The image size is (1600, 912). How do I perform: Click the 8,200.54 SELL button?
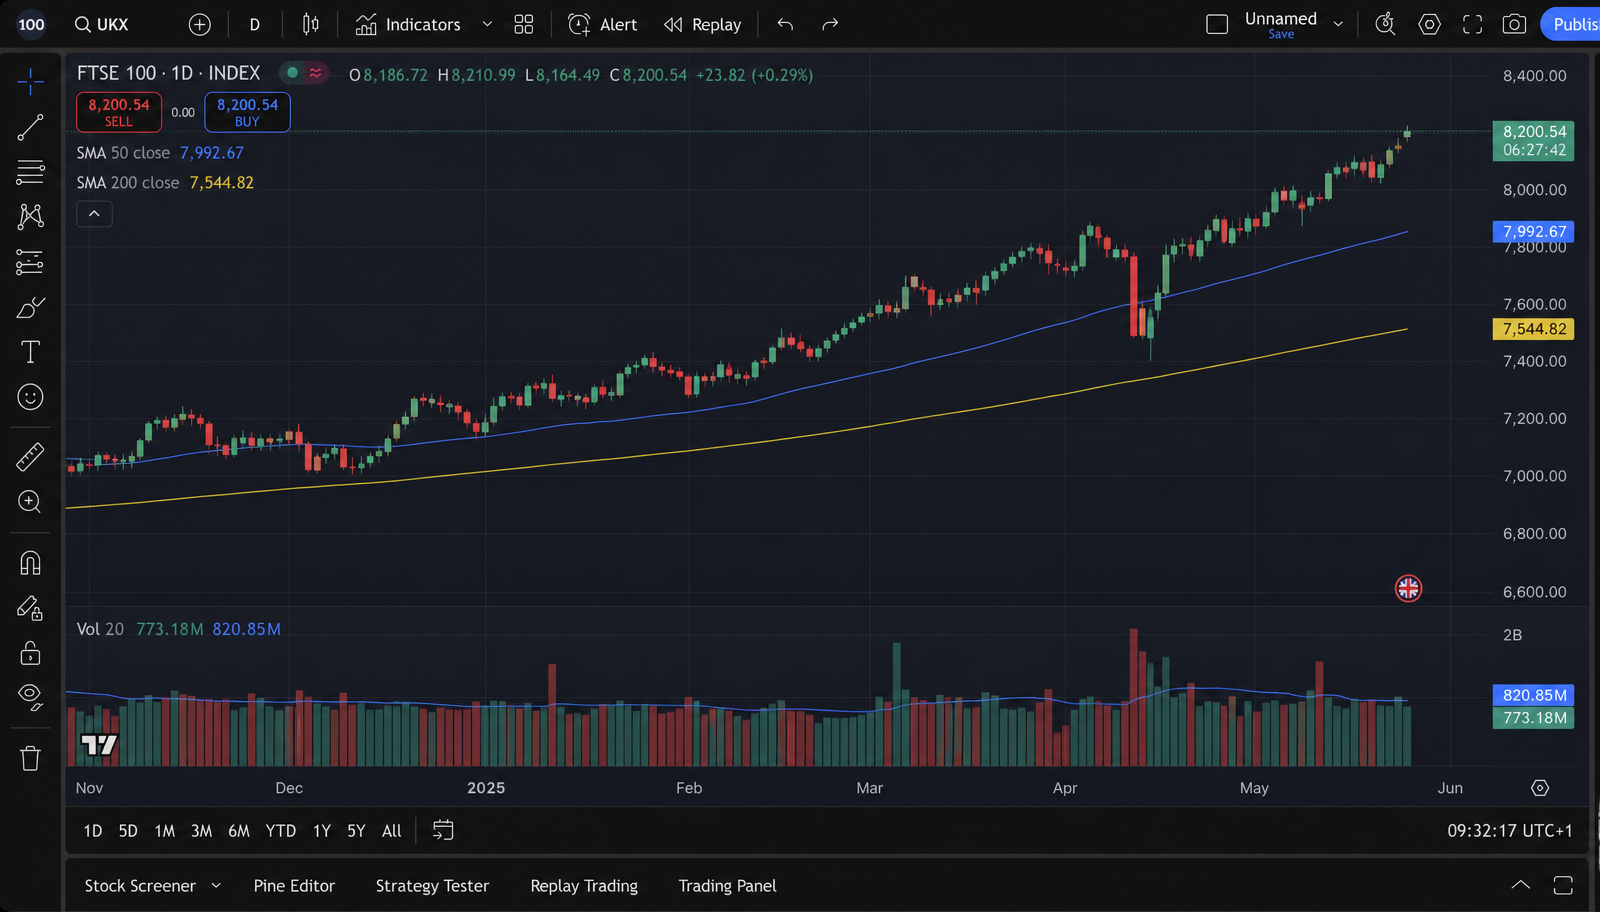click(x=119, y=112)
